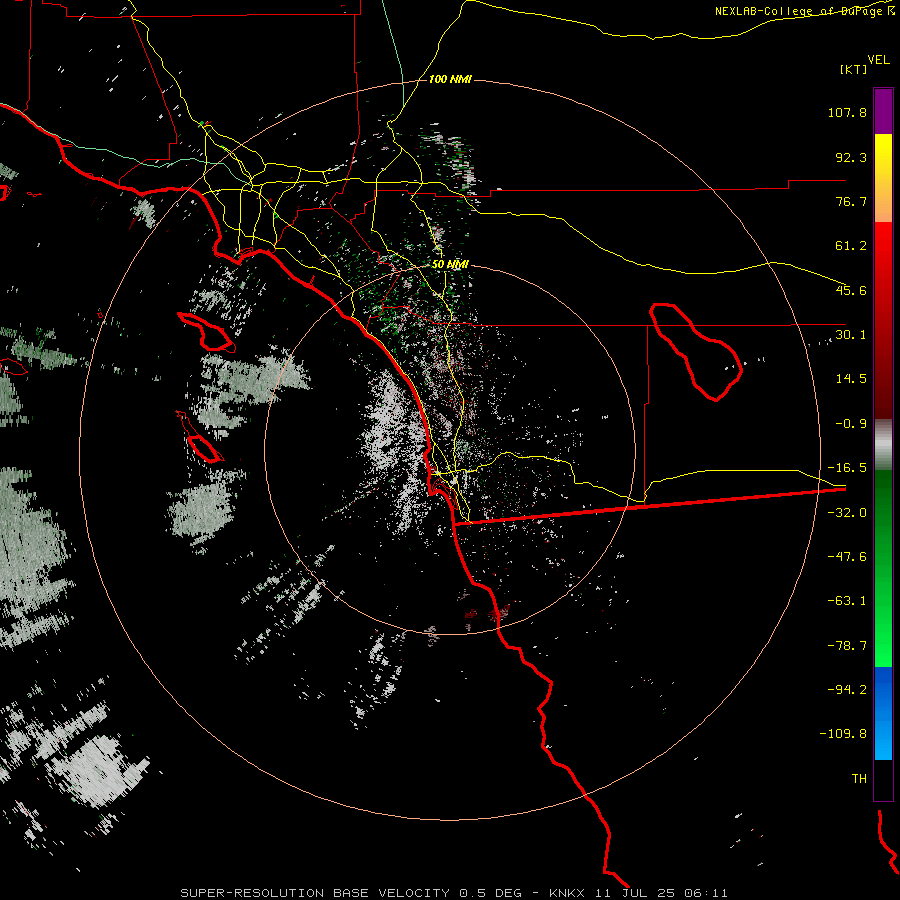This screenshot has height=900, width=900.
Task: Pick the blue segment of the color bar
Action: [883, 713]
